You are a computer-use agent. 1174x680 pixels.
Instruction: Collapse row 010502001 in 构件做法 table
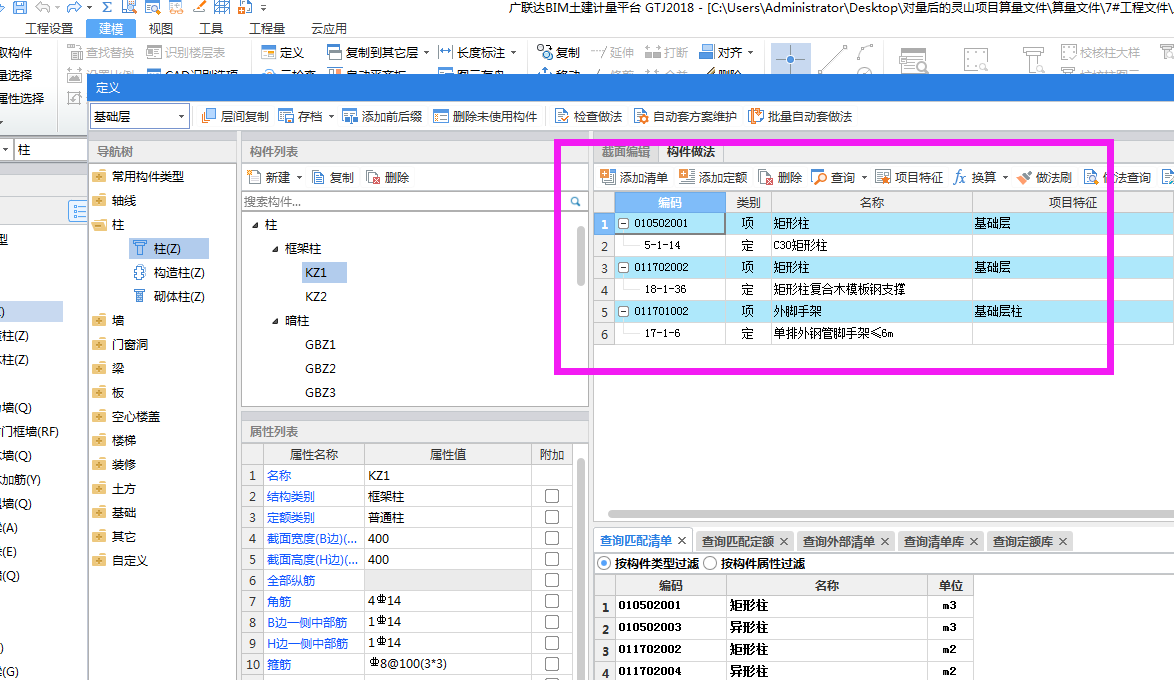pyautogui.click(x=623, y=223)
